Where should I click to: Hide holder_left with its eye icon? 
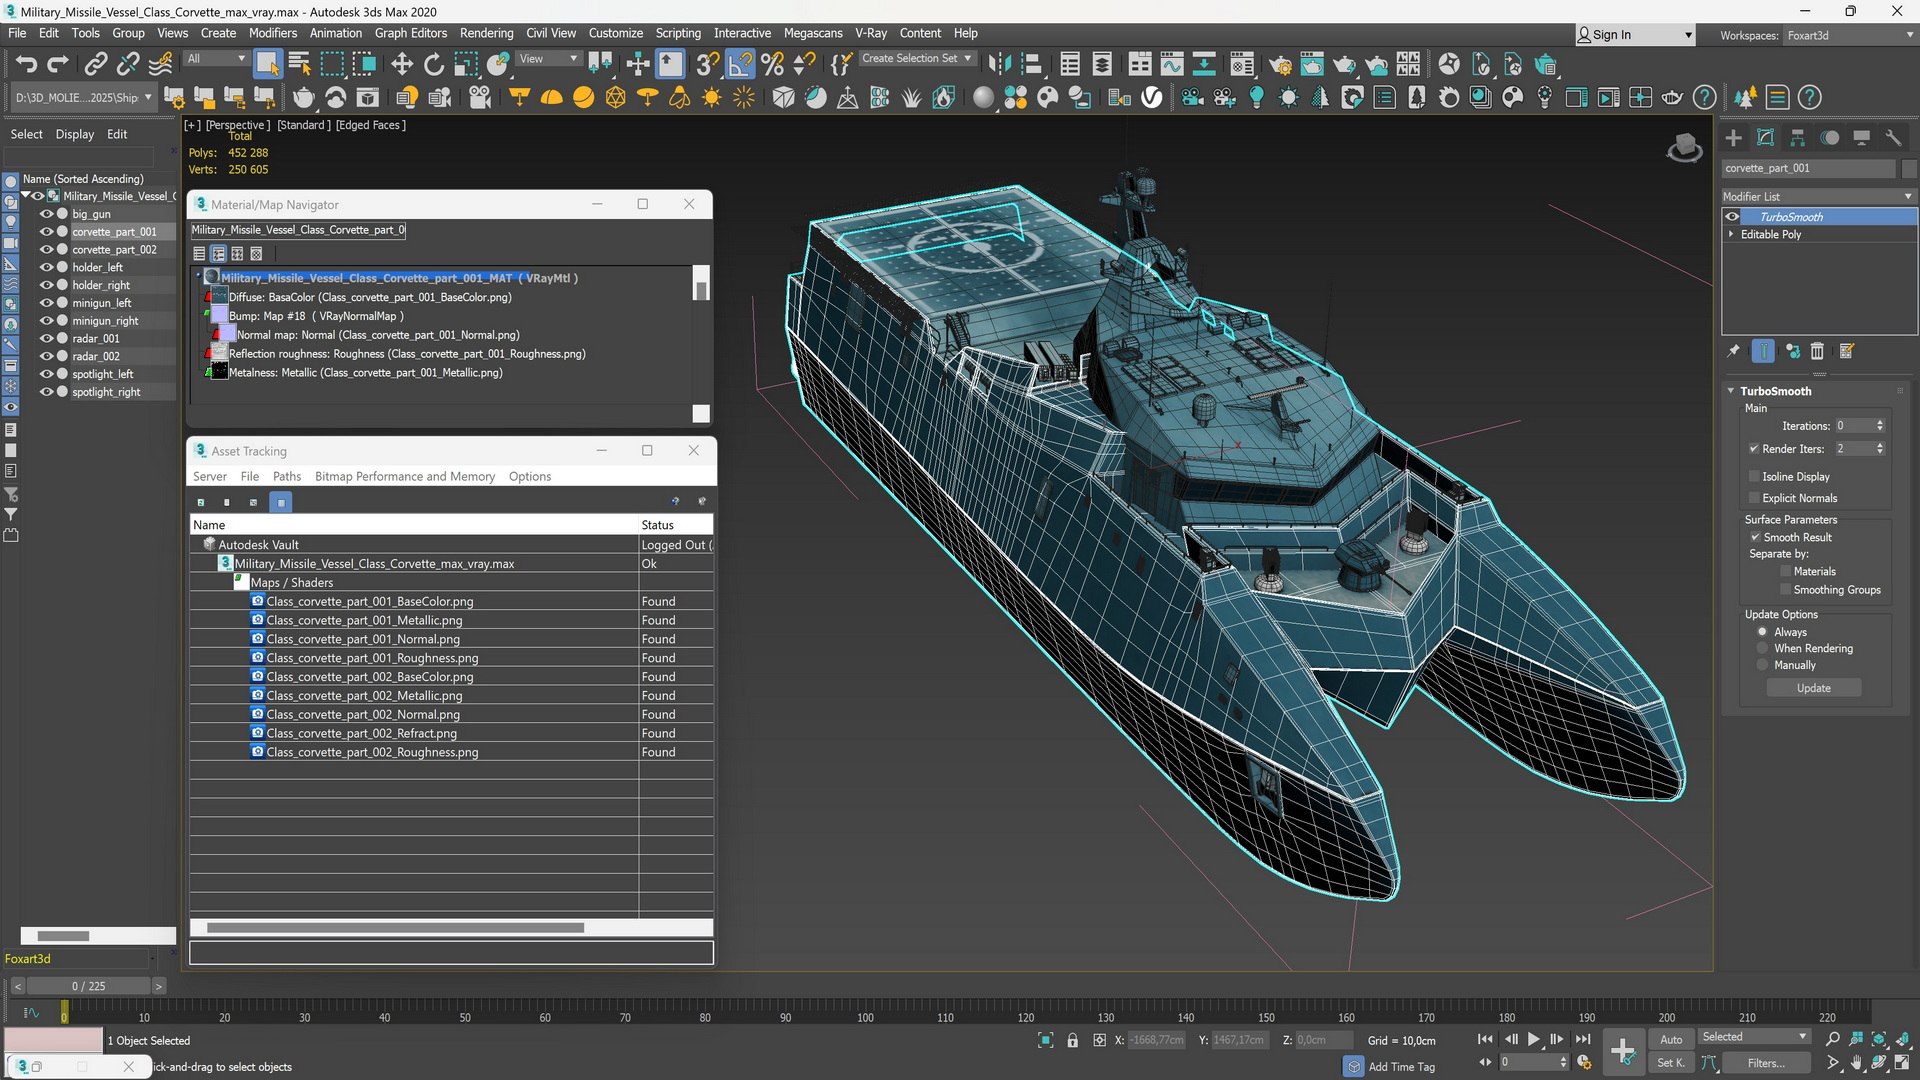point(46,267)
